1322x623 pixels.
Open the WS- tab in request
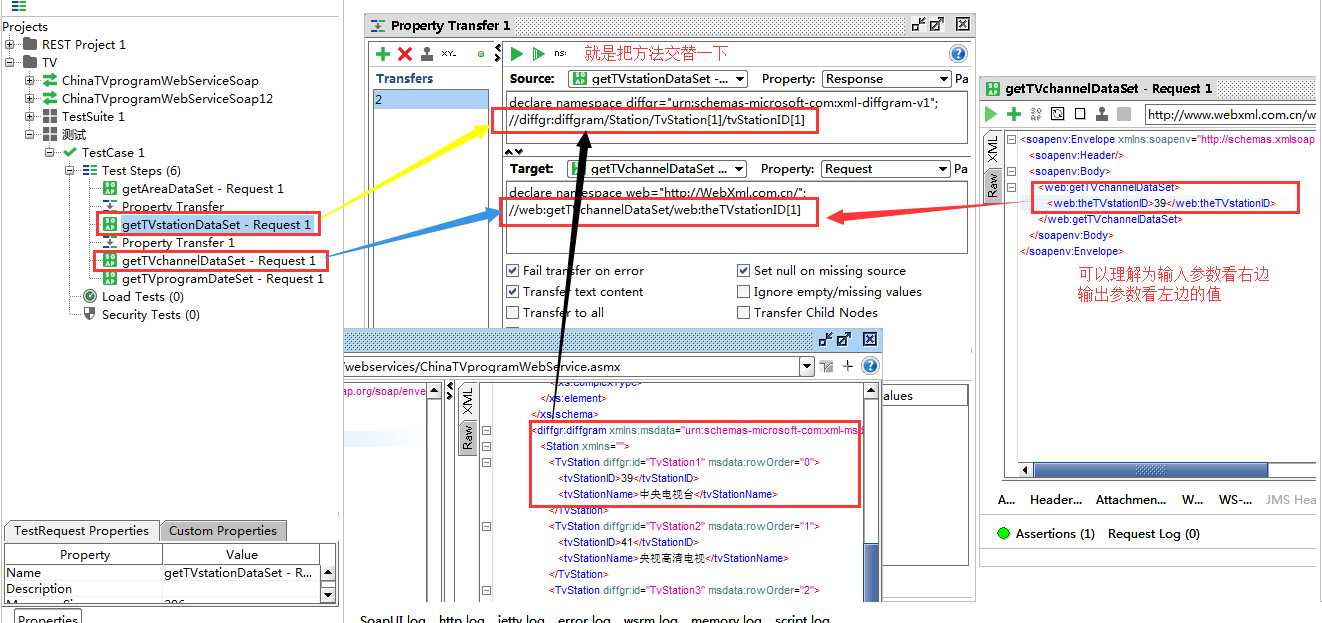(x=1236, y=500)
